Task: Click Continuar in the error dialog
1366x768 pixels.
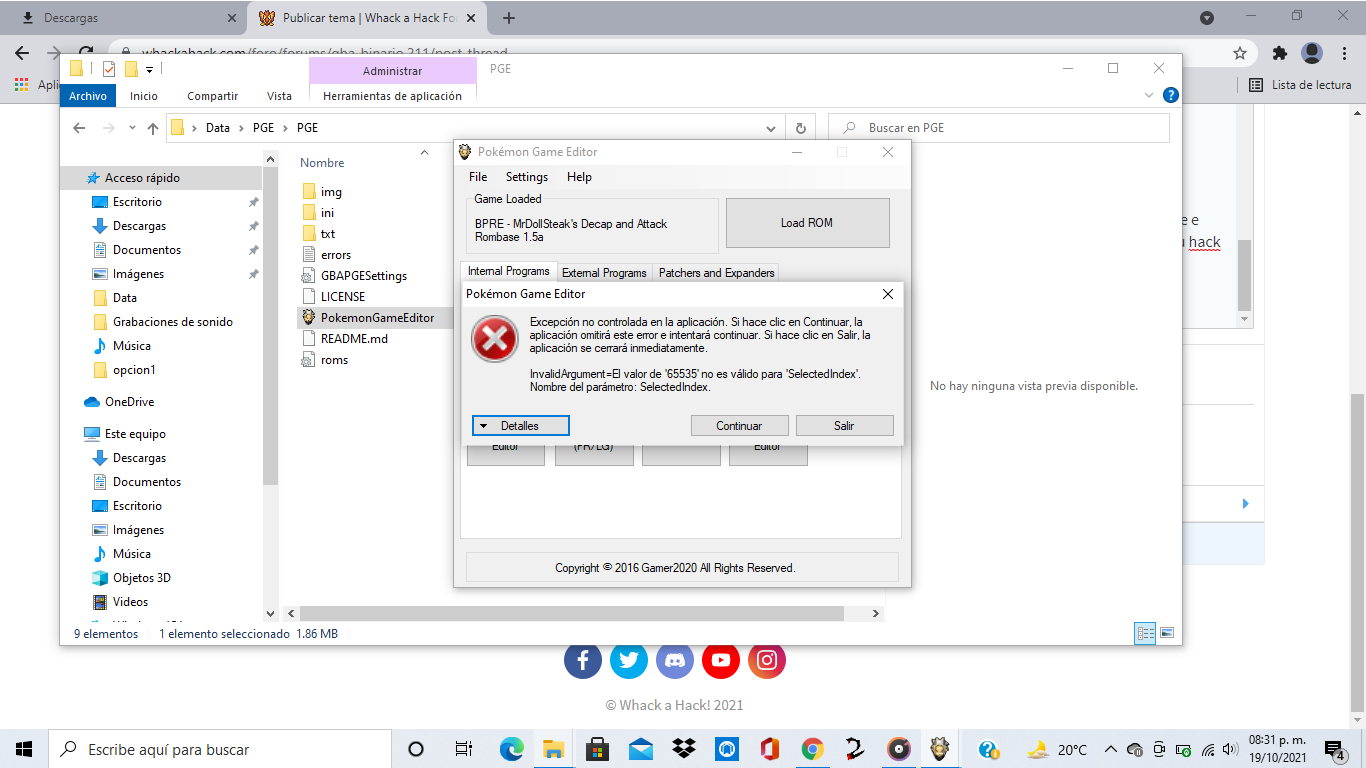Action: click(x=739, y=426)
